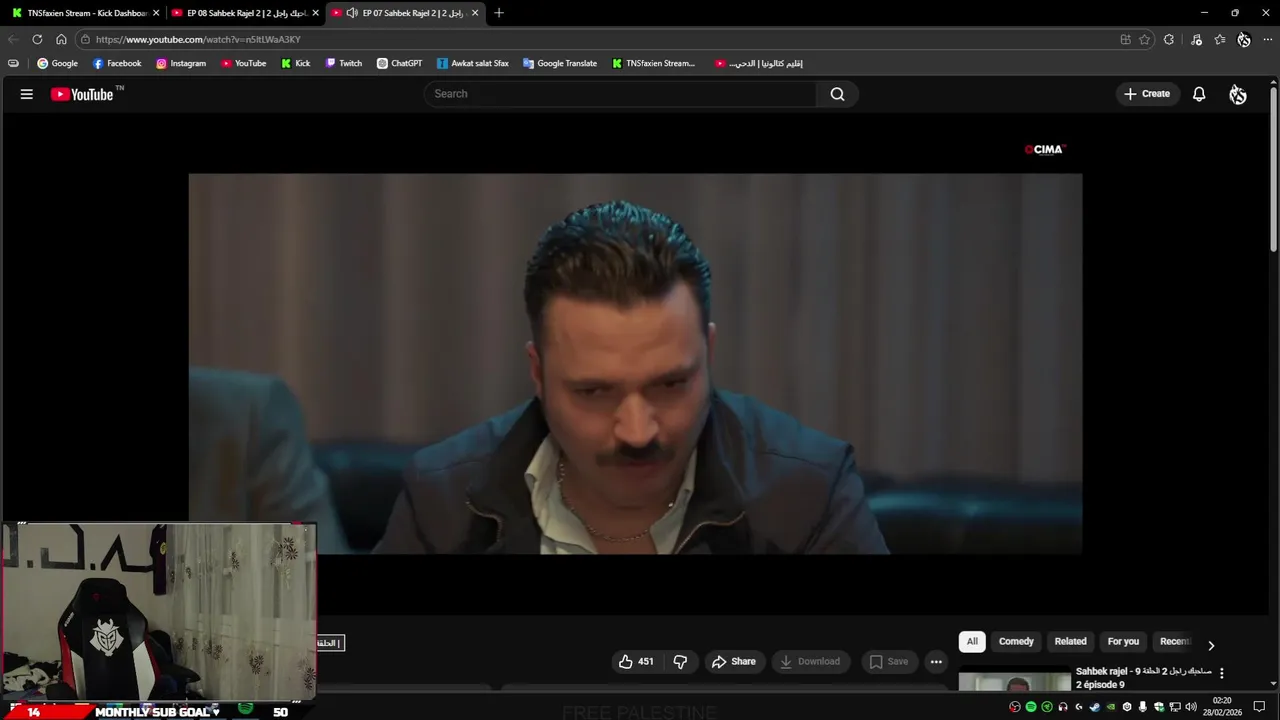
Task: Open Steam tray icon
Action: pos(1095,707)
